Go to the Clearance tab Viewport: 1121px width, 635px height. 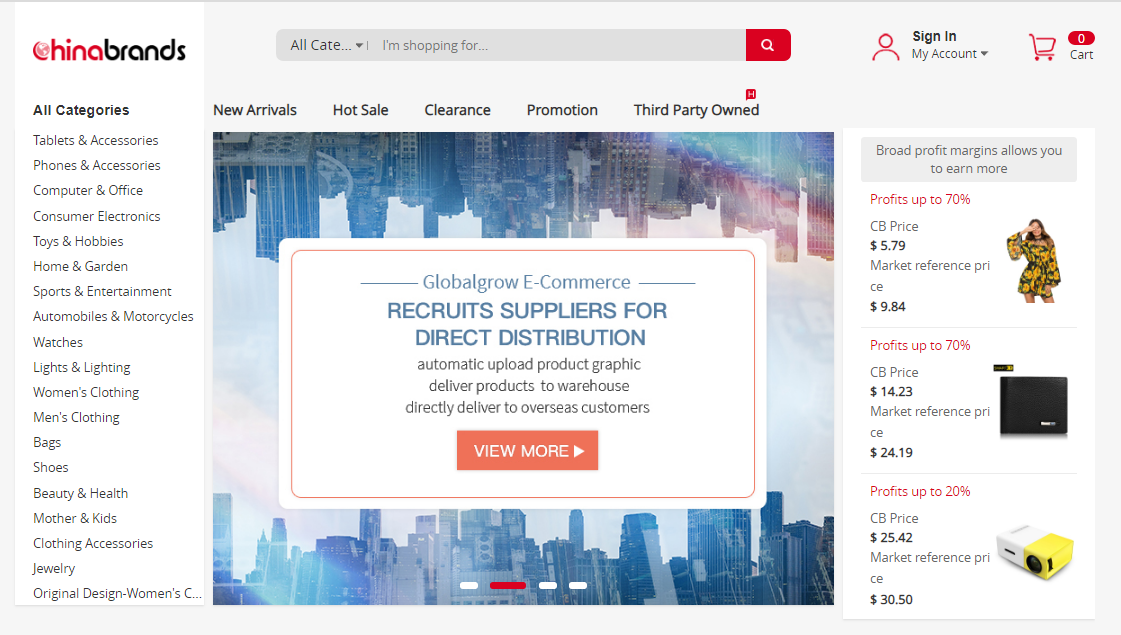[x=458, y=110]
